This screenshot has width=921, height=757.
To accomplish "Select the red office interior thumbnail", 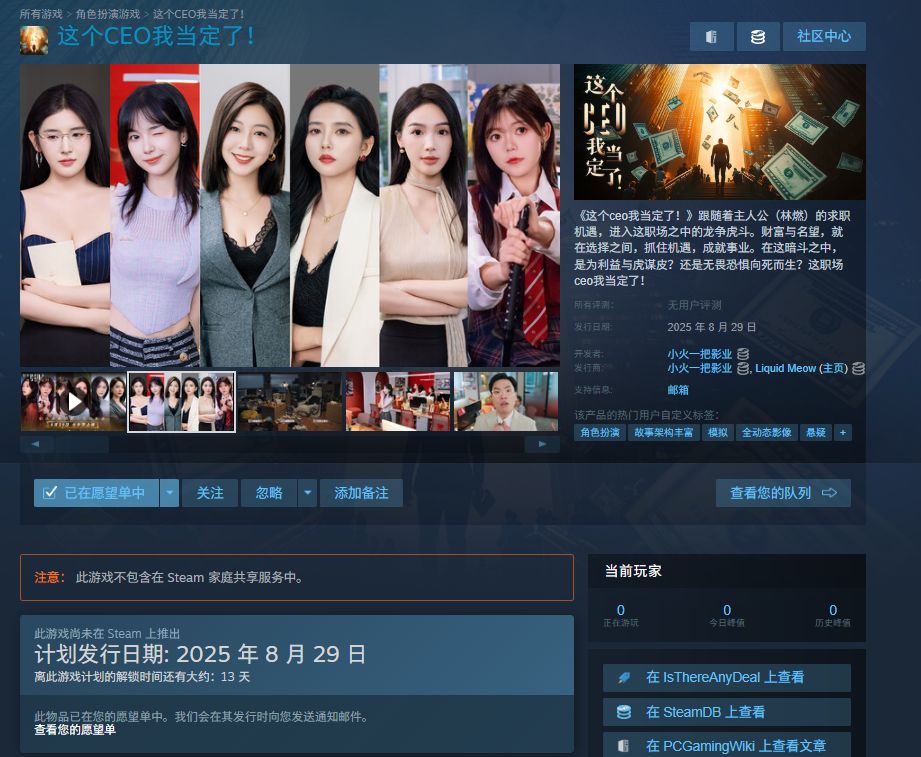I will (x=398, y=402).
